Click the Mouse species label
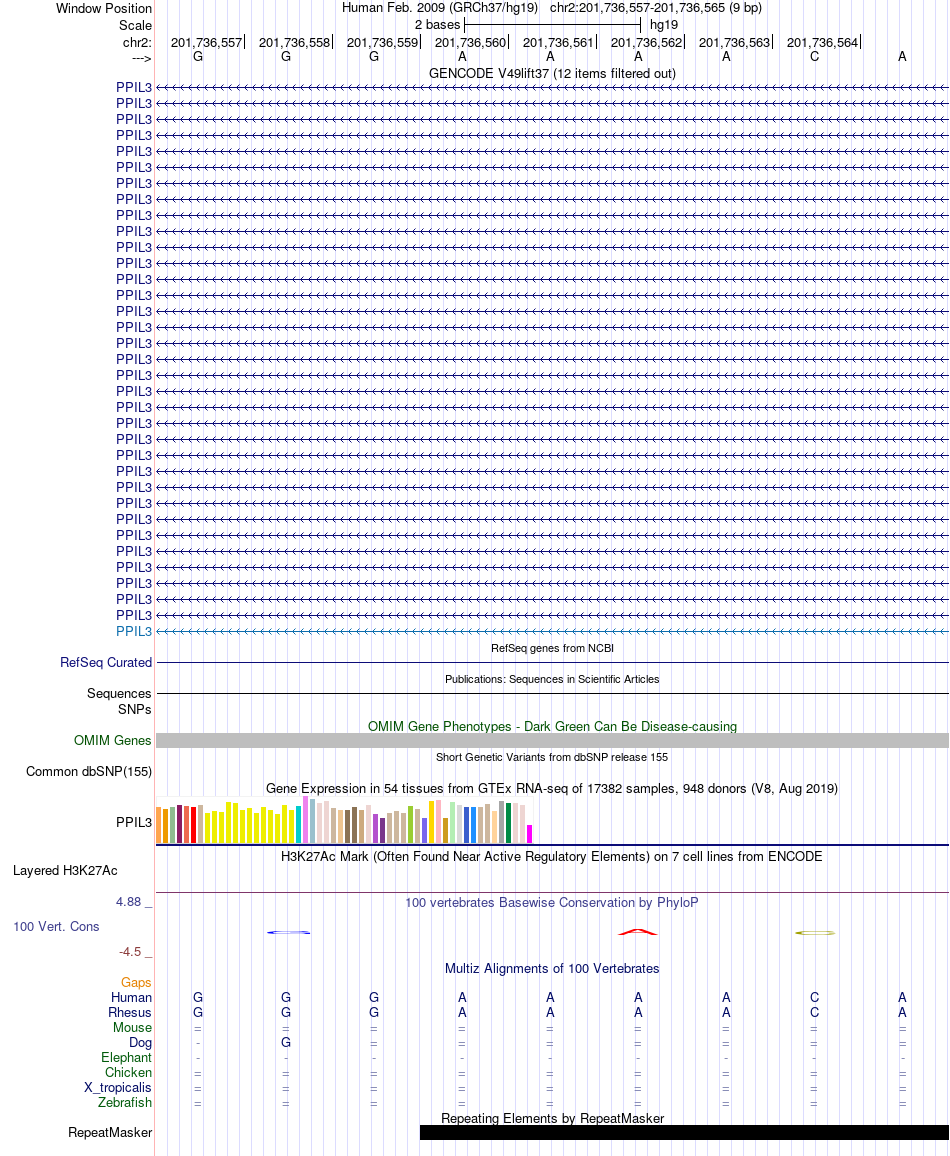The height and width of the screenshot is (1156, 950). 133,1028
